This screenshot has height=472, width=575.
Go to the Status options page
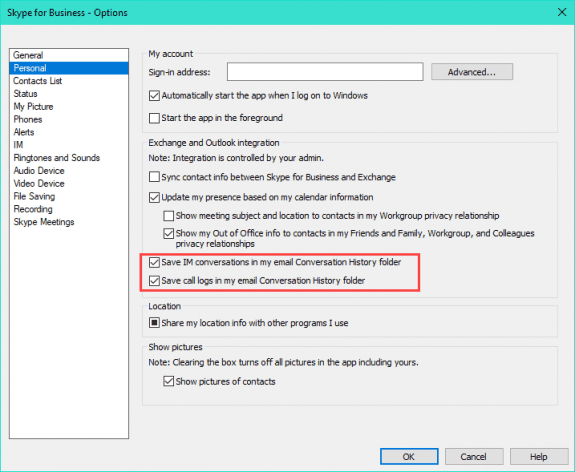pyautogui.click(x=69, y=94)
